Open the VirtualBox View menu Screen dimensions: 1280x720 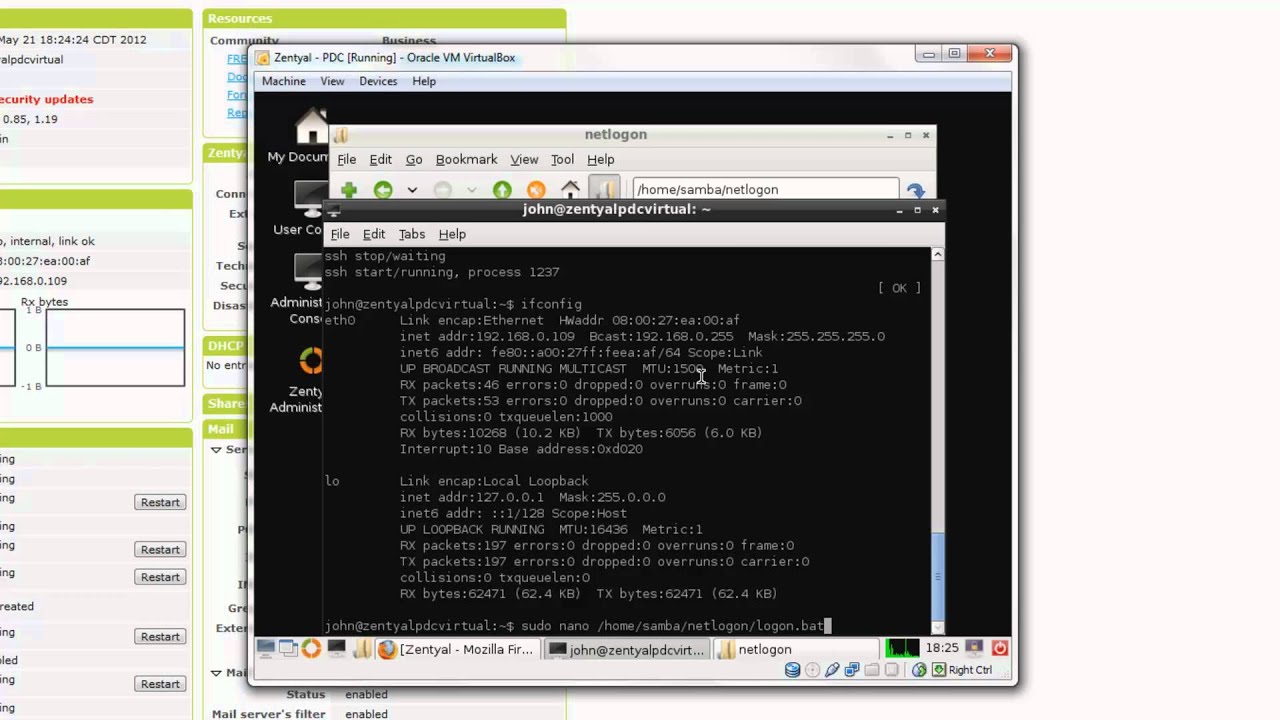tap(332, 81)
